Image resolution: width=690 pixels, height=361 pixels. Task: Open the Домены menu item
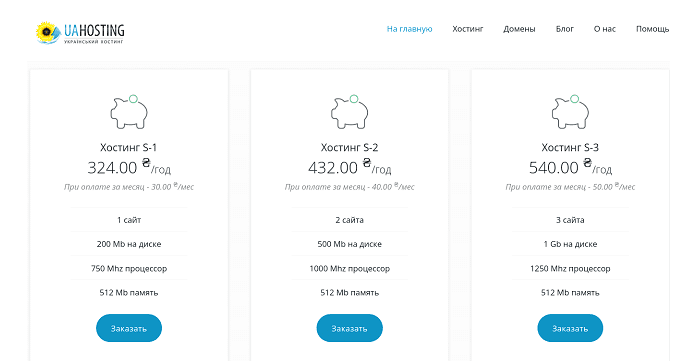(x=519, y=29)
